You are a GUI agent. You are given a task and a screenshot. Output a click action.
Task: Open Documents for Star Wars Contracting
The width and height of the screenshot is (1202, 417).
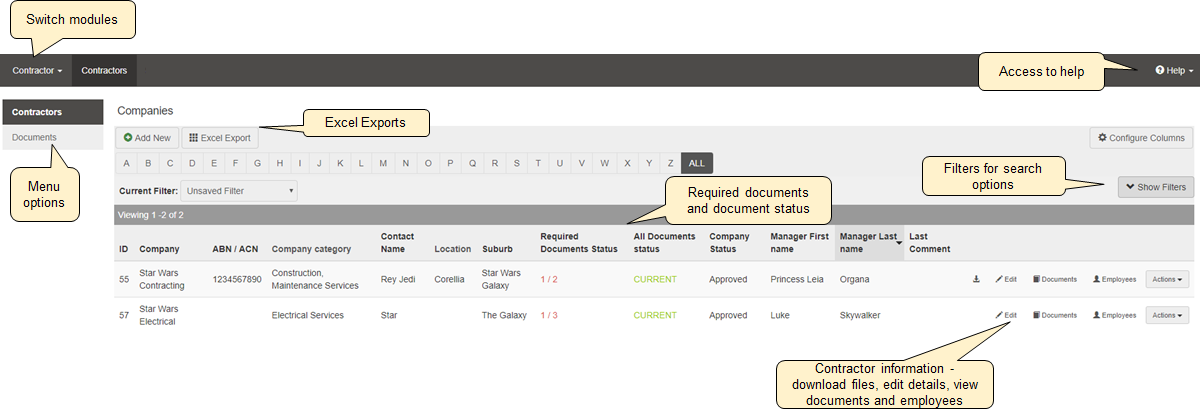coord(1054,279)
